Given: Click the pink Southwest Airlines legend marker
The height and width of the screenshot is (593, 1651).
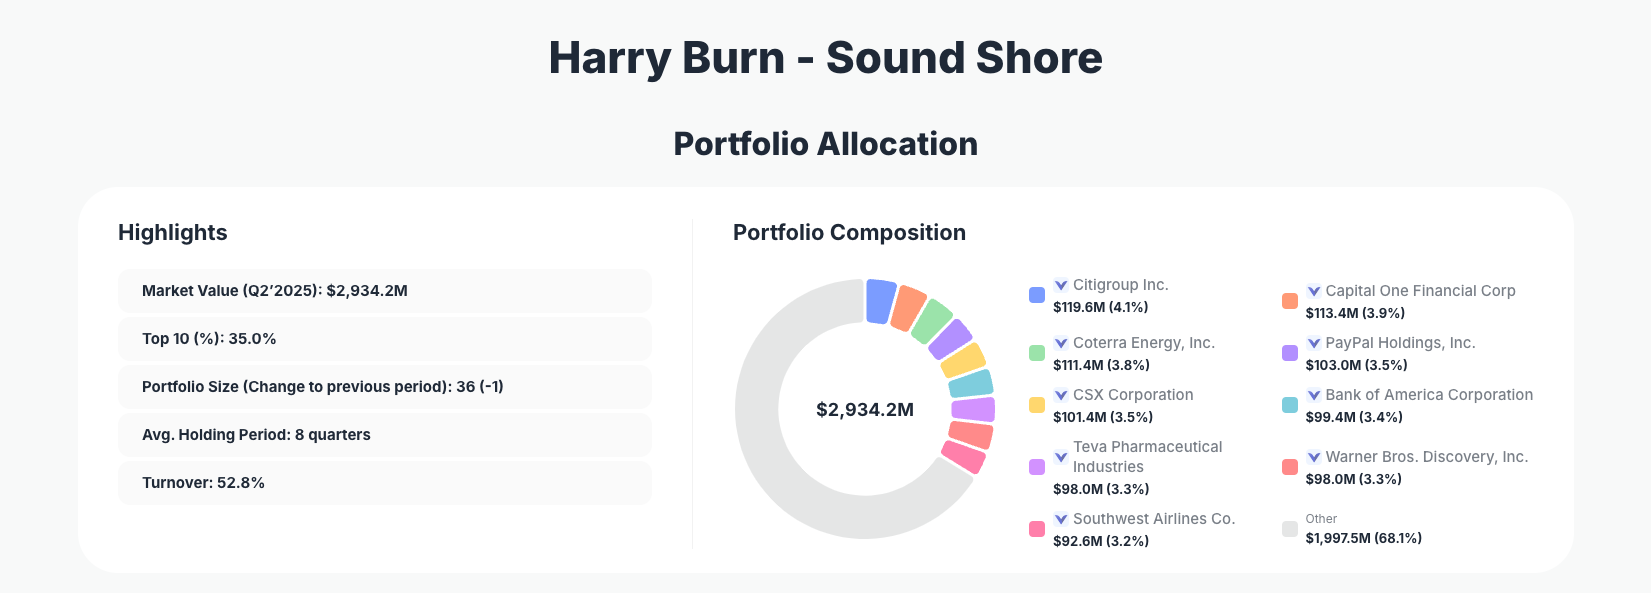Looking at the screenshot, I should click(x=1037, y=528).
